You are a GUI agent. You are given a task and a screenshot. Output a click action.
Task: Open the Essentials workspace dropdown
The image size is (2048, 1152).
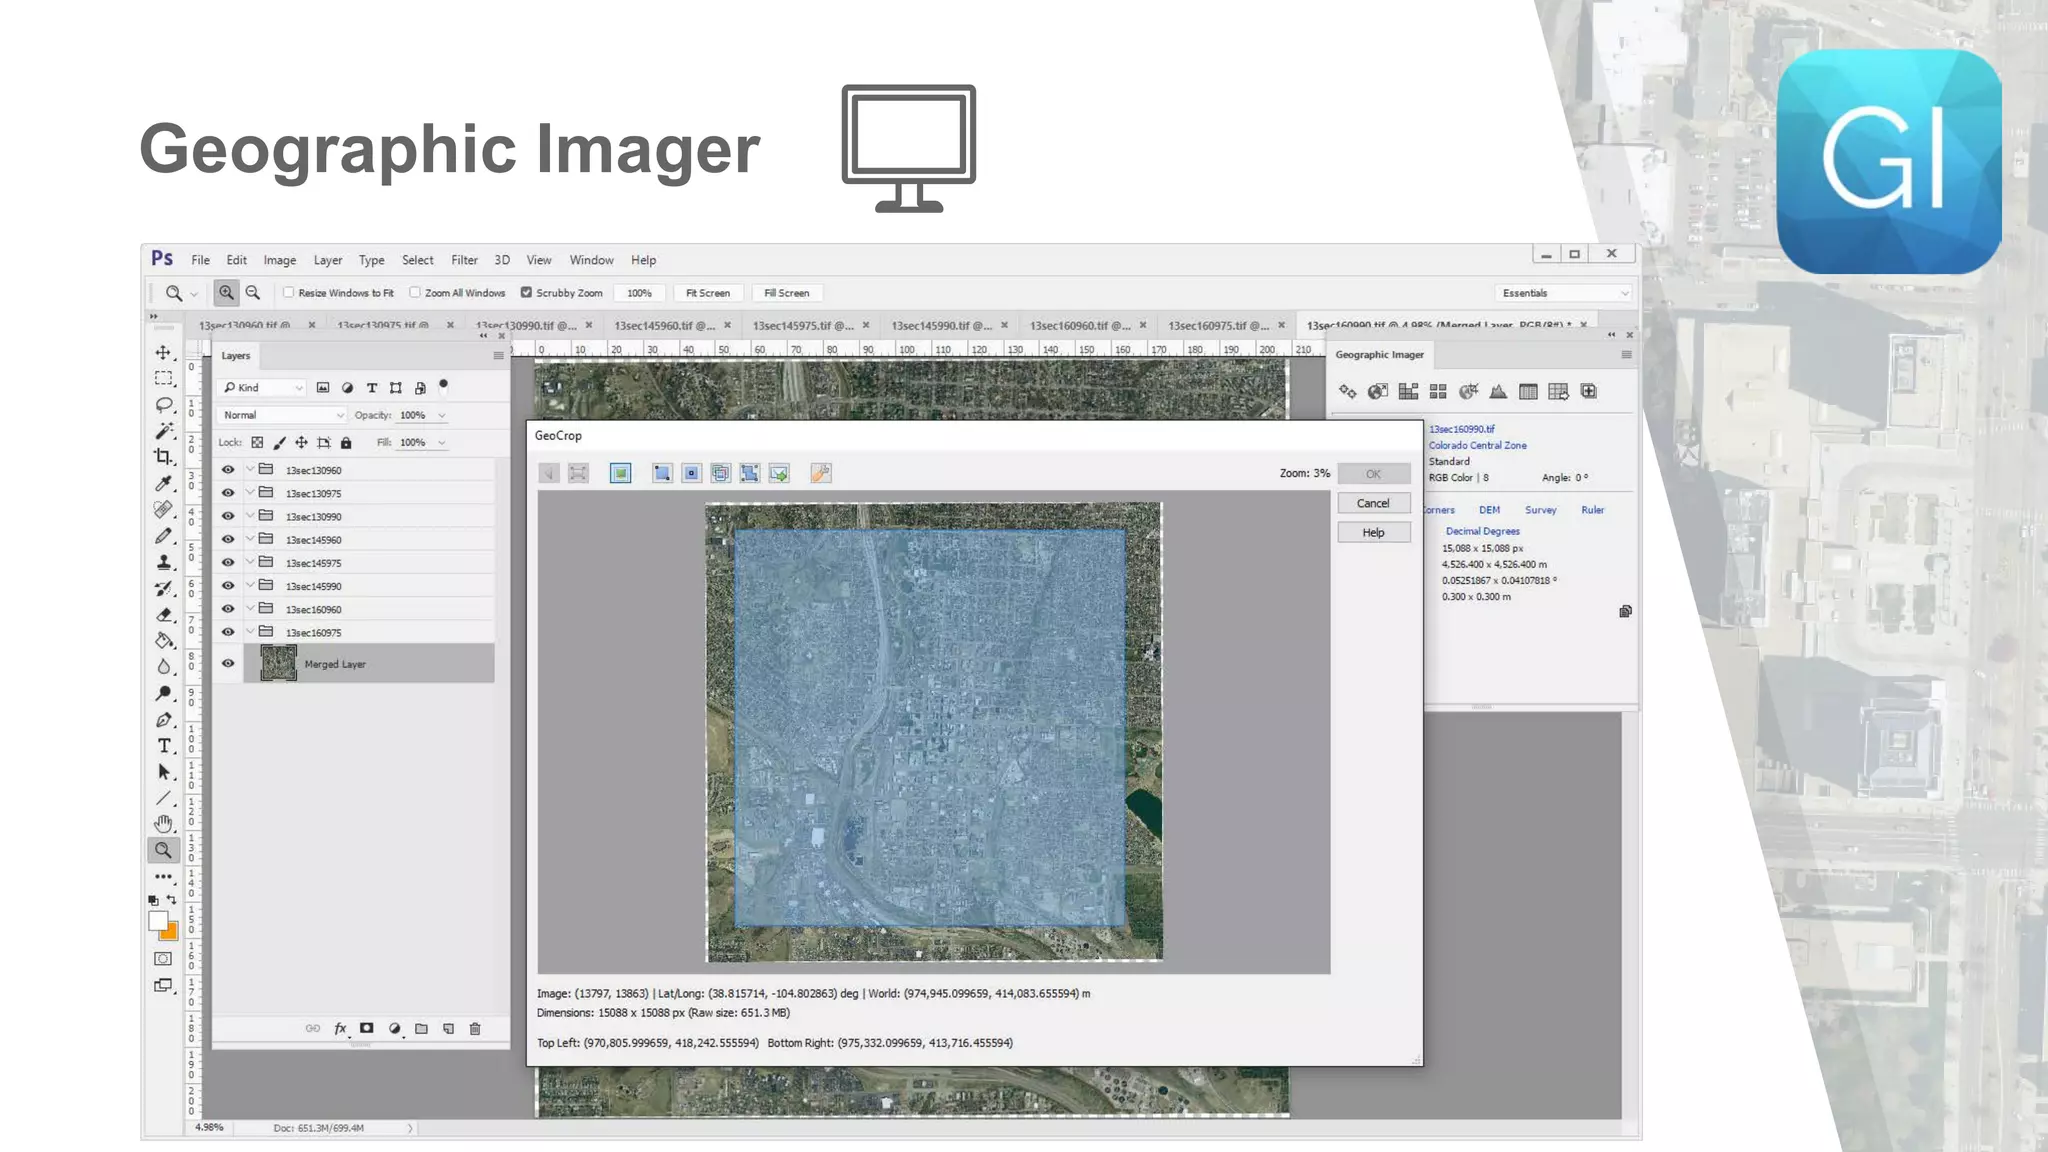coord(1565,293)
